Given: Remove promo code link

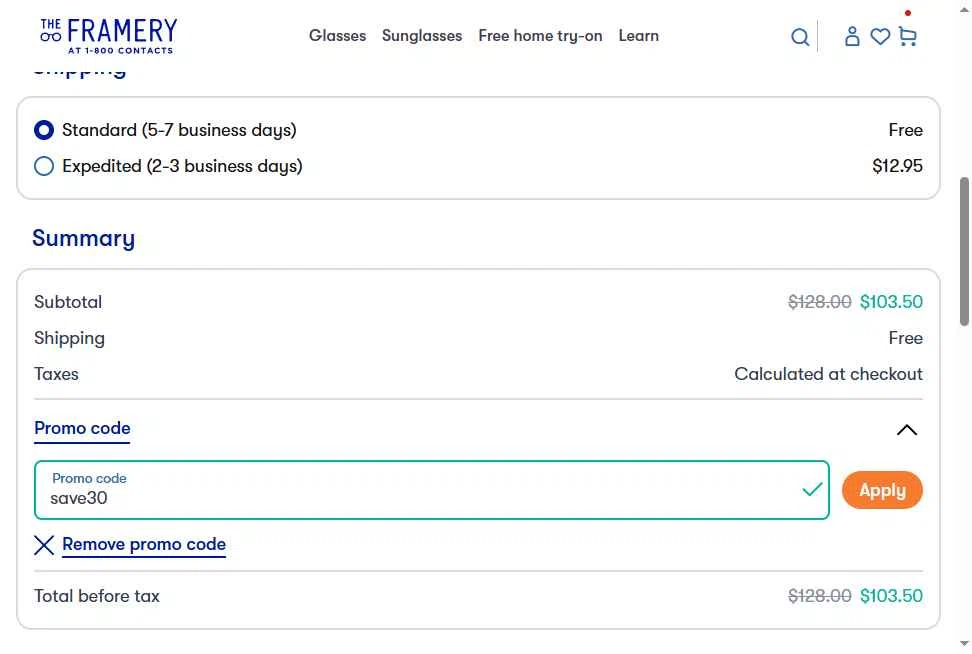Looking at the screenshot, I should pos(144,544).
